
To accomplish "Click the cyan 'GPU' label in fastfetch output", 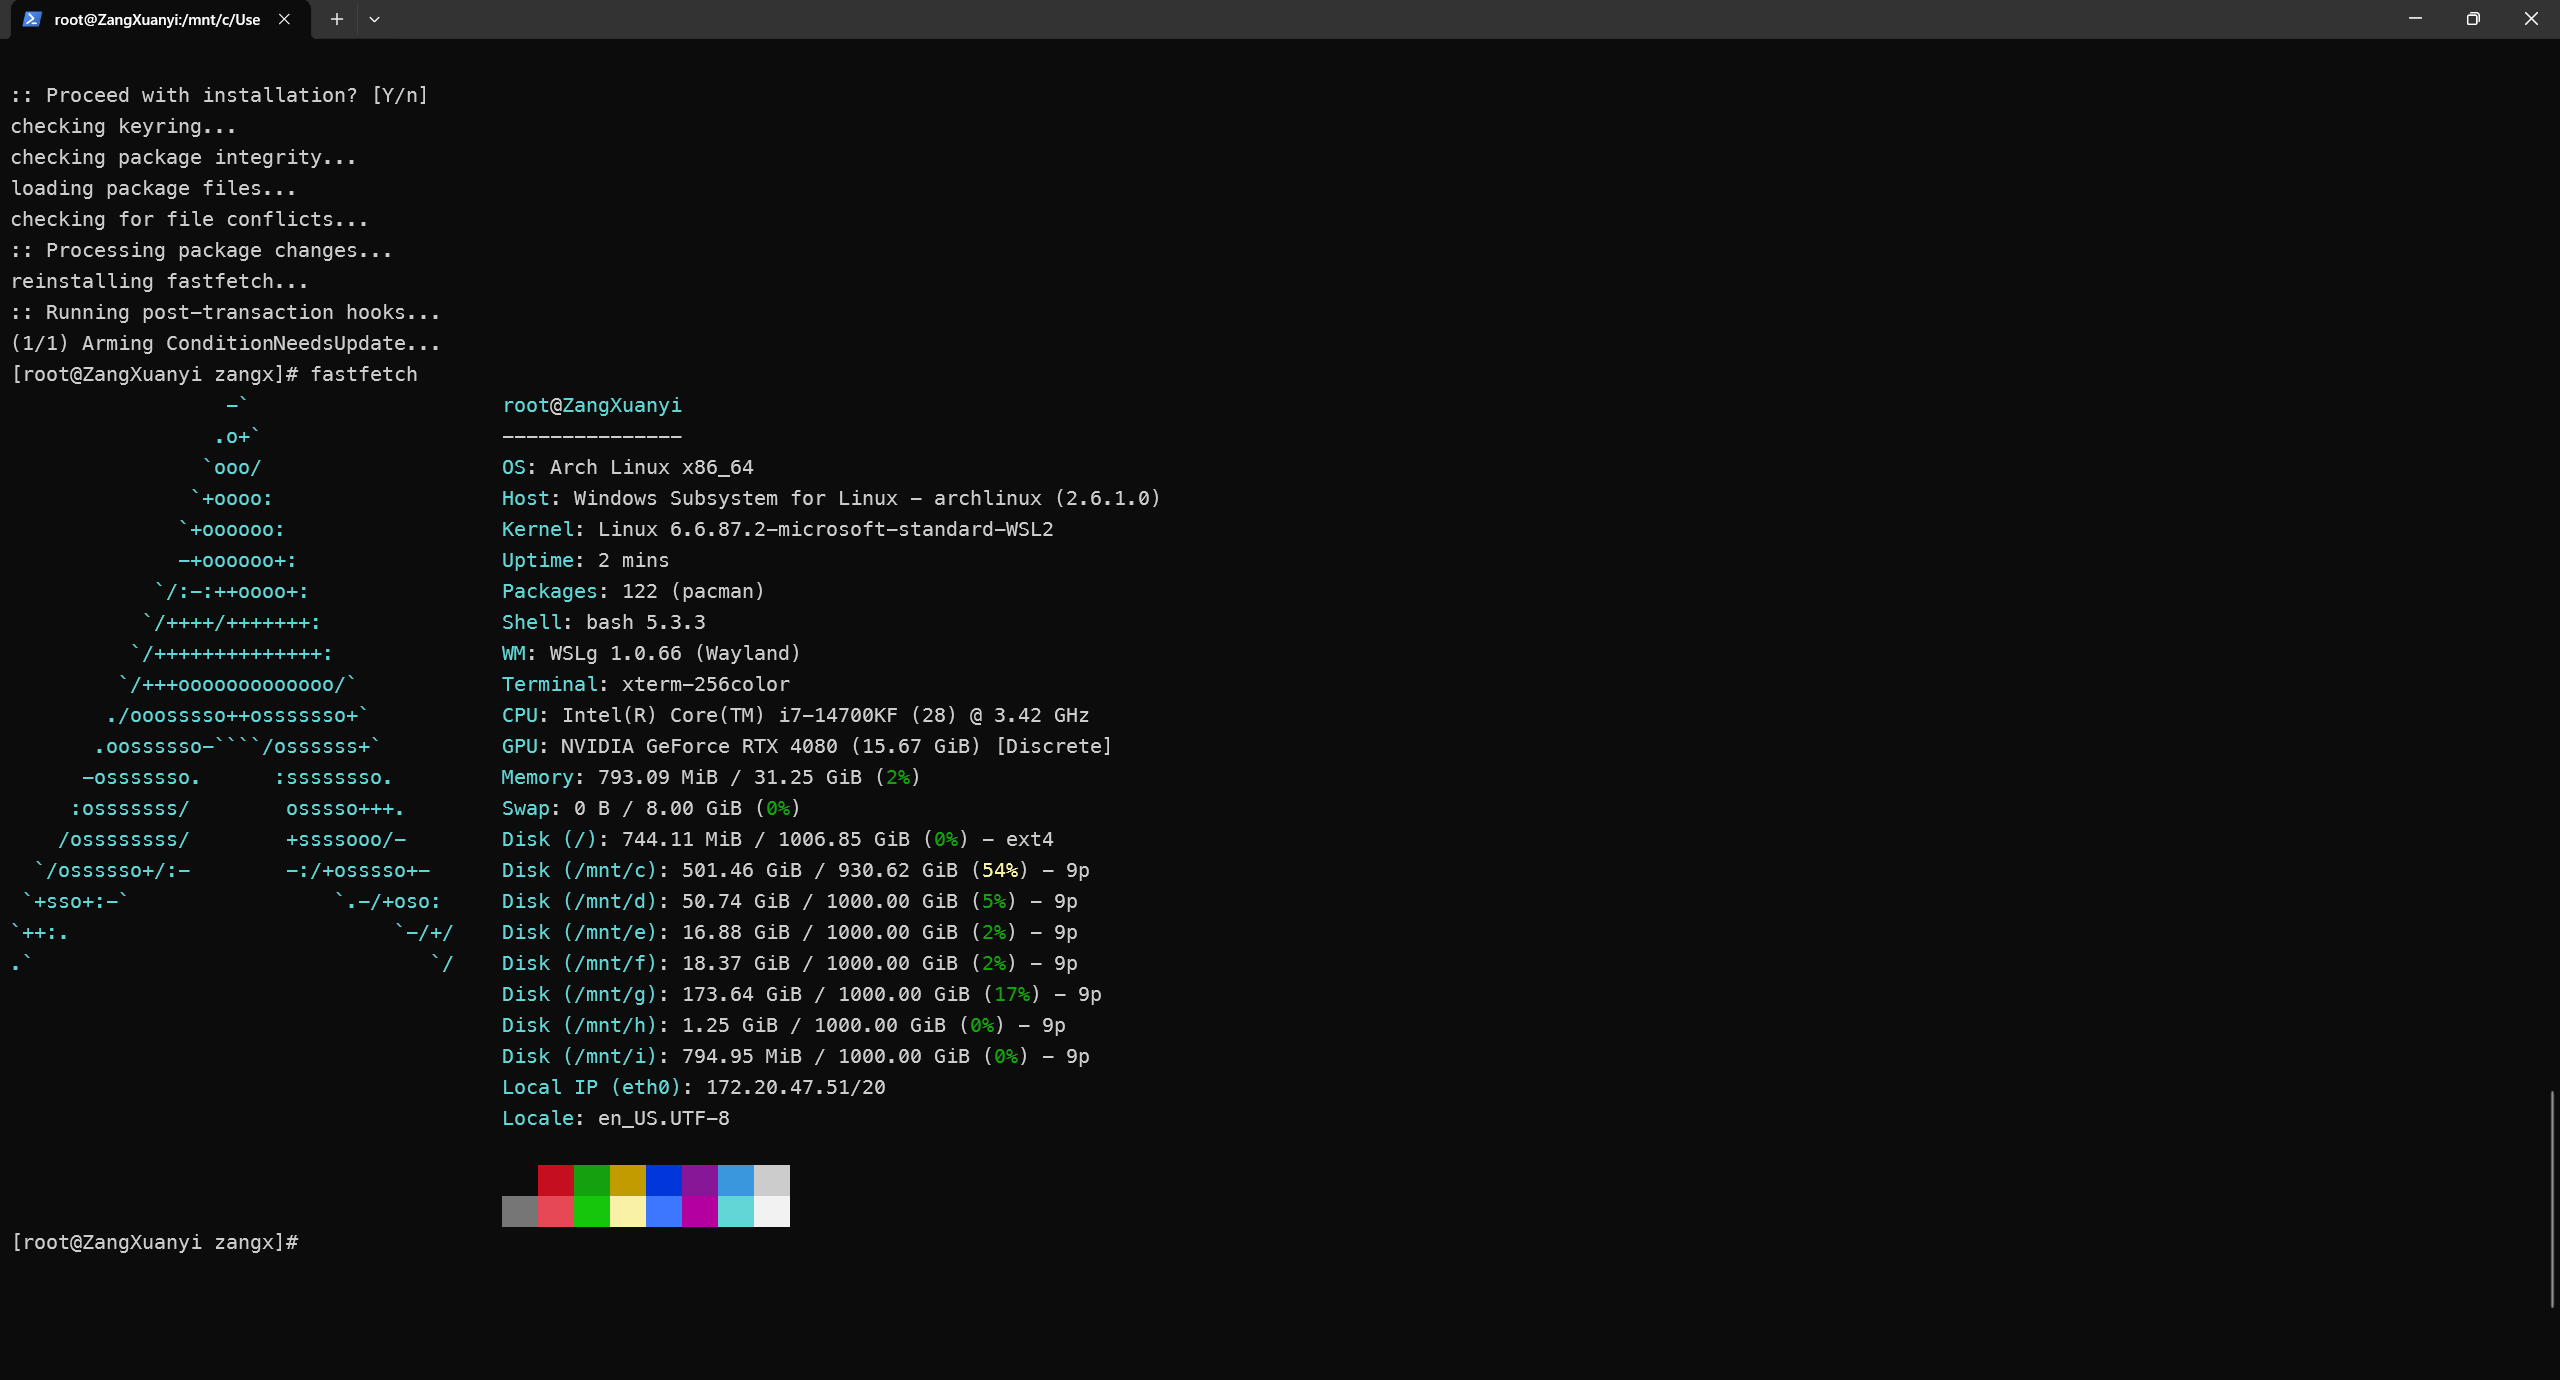I will pos(519,746).
